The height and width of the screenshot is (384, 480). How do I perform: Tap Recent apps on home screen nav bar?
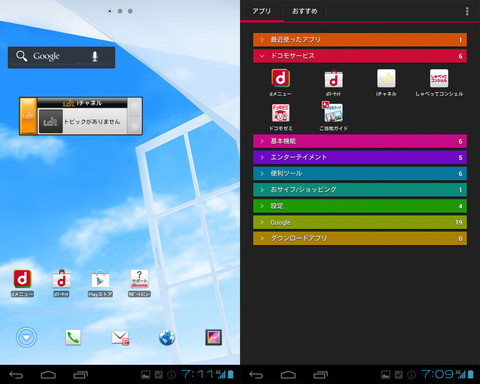81,375
